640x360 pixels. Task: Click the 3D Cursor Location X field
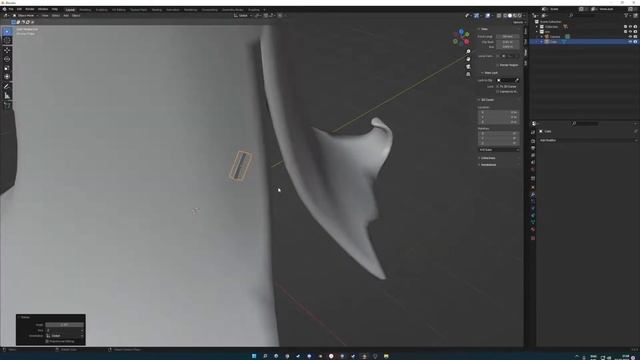point(498,112)
